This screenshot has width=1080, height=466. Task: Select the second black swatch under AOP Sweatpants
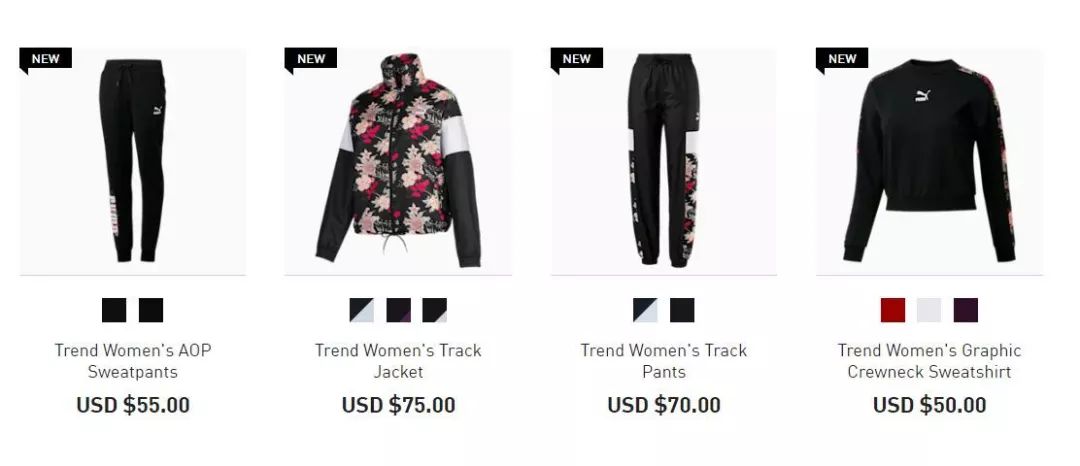[x=151, y=310]
